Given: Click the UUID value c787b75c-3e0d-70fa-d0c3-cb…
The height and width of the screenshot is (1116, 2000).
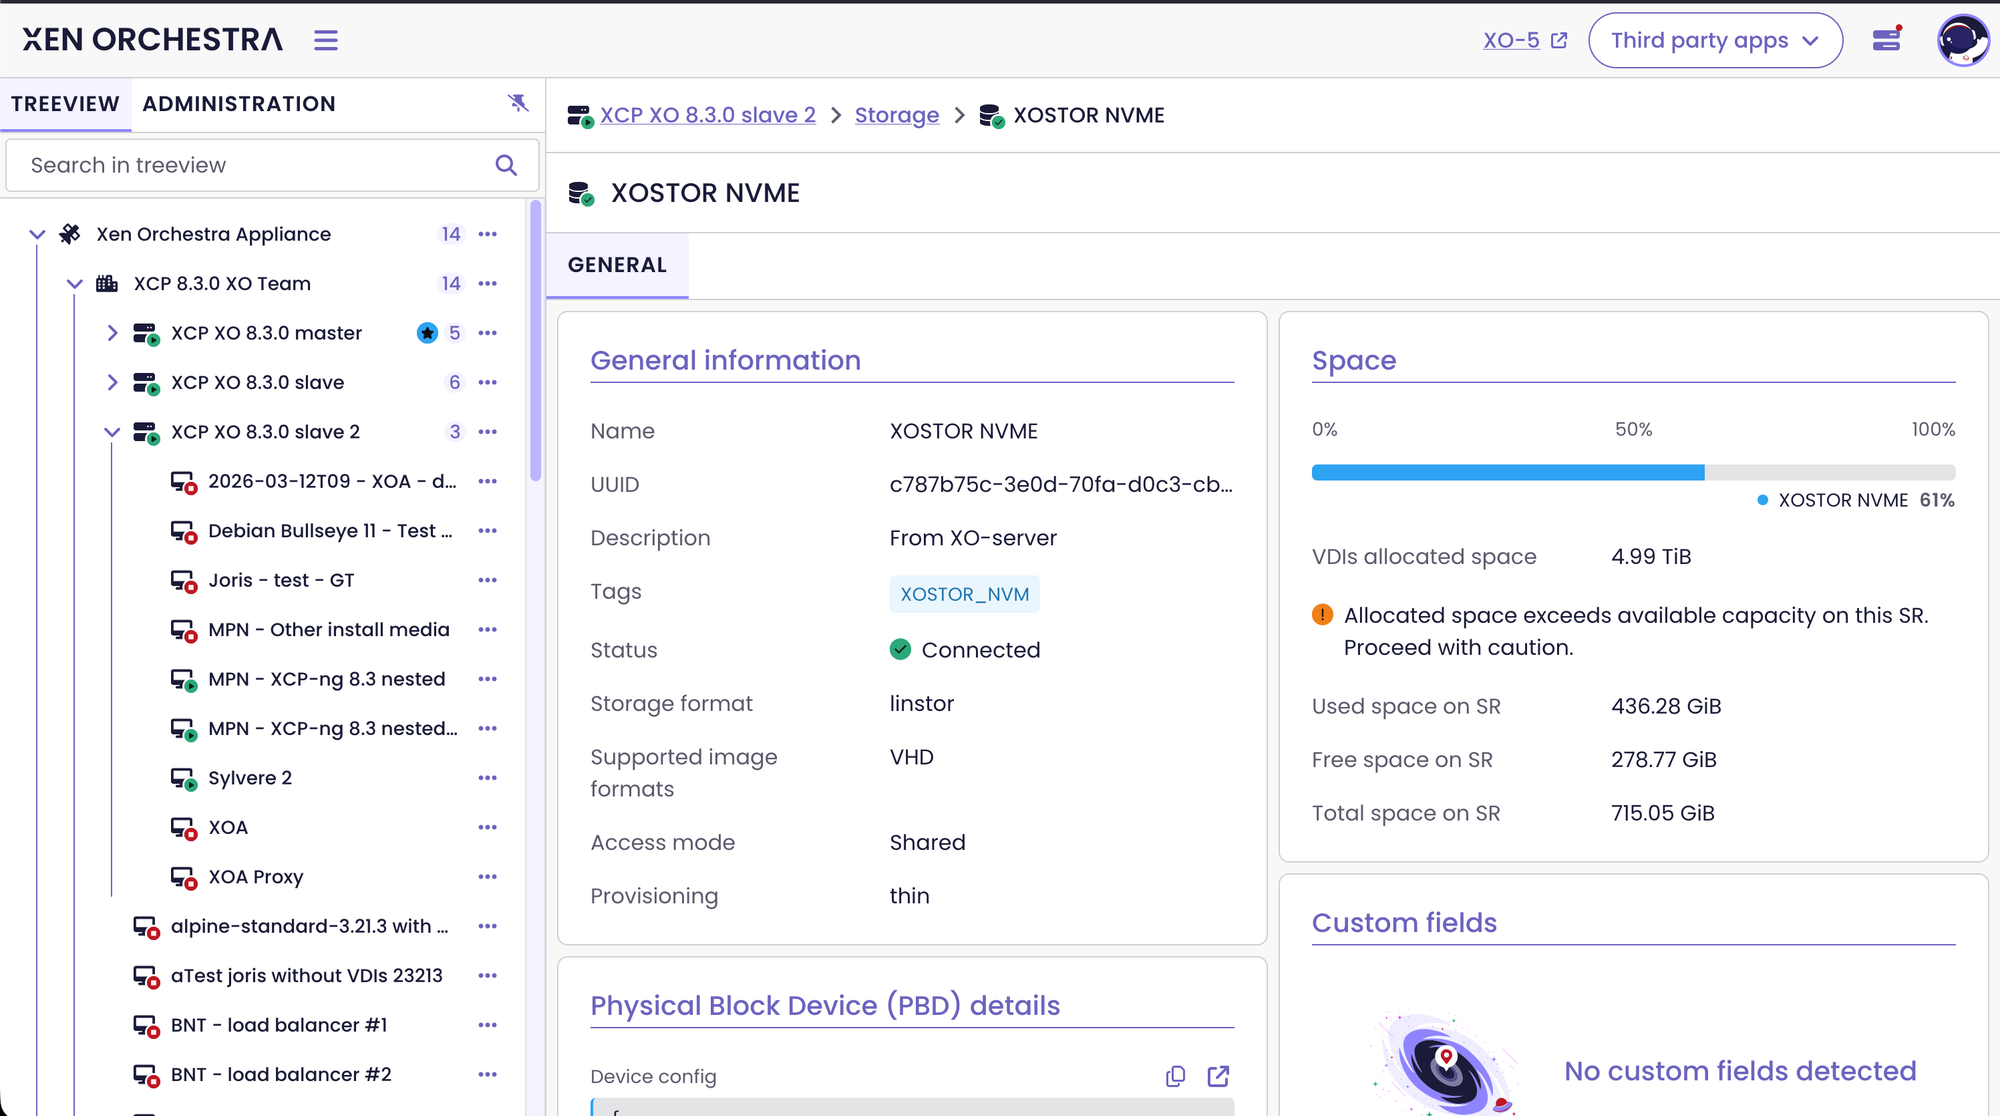Looking at the screenshot, I should click(1061, 485).
